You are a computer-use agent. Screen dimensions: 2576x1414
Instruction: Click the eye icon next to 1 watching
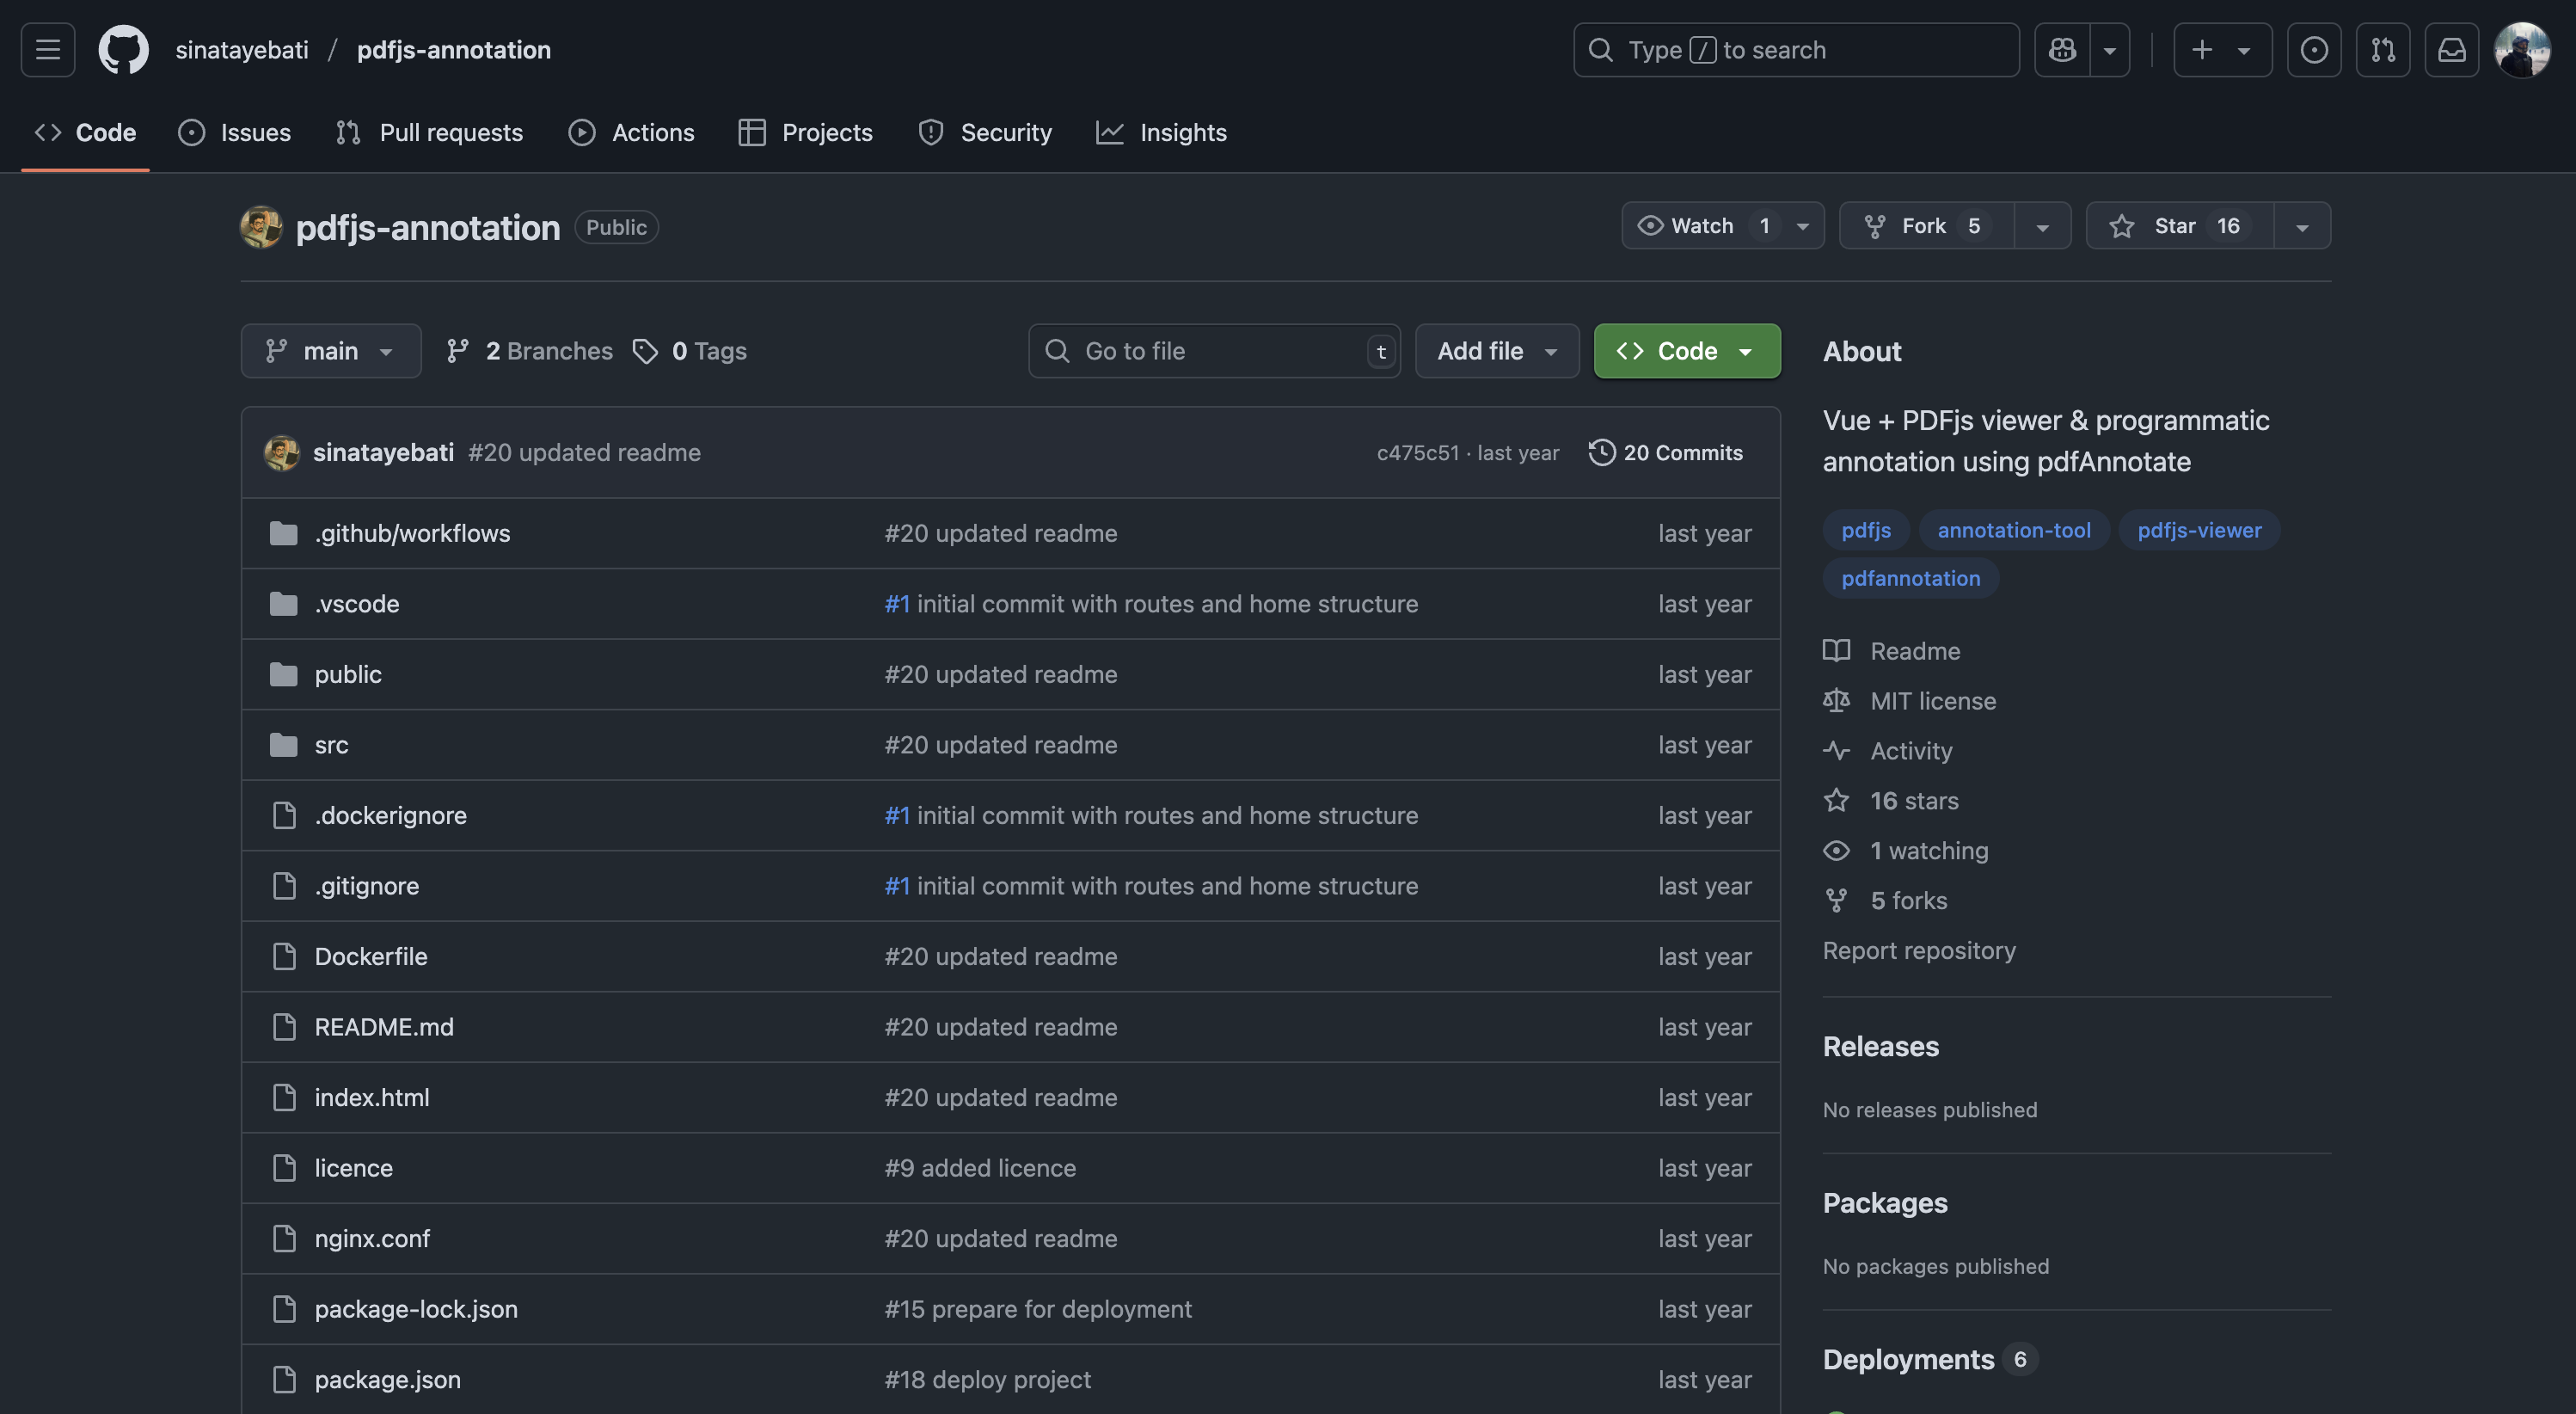[x=1836, y=851]
